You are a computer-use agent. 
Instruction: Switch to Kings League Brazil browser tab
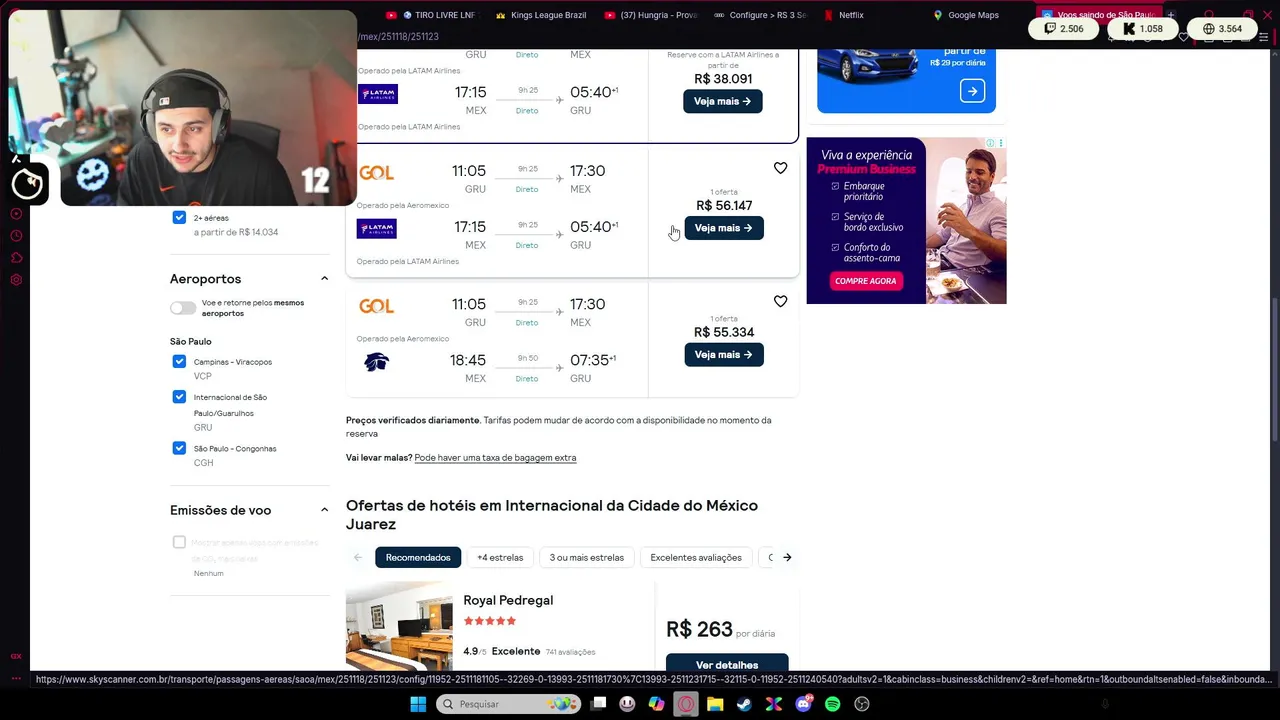pyautogui.click(x=540, y=15)
